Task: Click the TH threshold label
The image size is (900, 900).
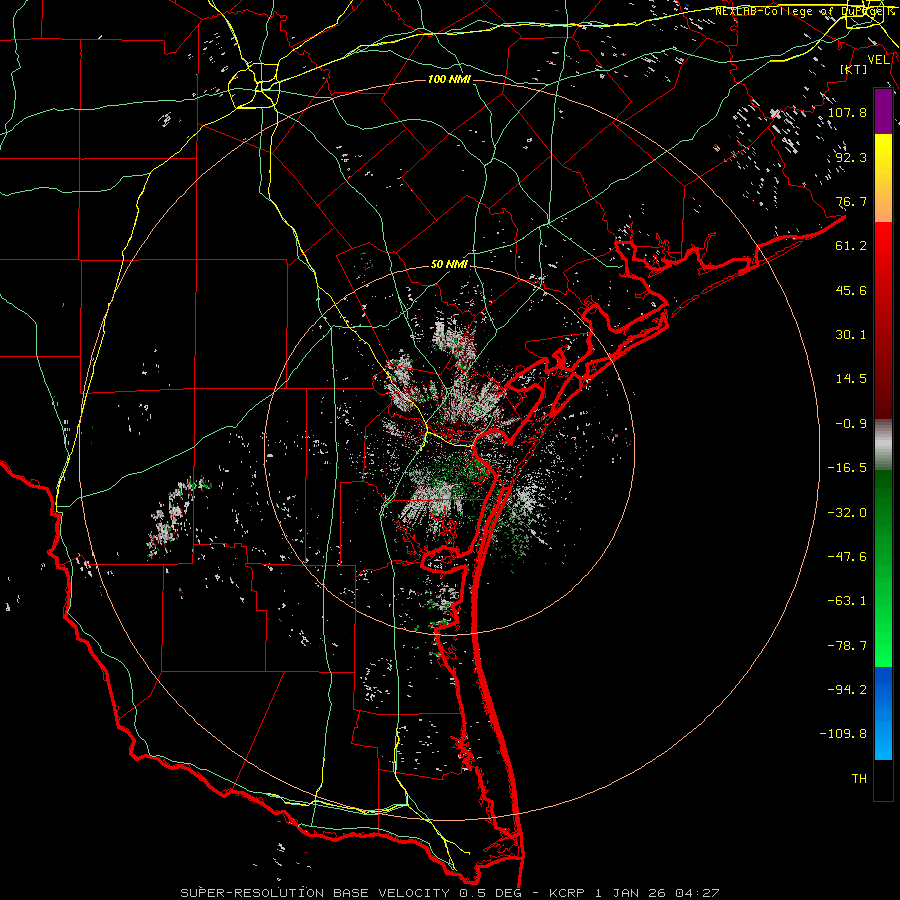Action: [x=859, y=779]
